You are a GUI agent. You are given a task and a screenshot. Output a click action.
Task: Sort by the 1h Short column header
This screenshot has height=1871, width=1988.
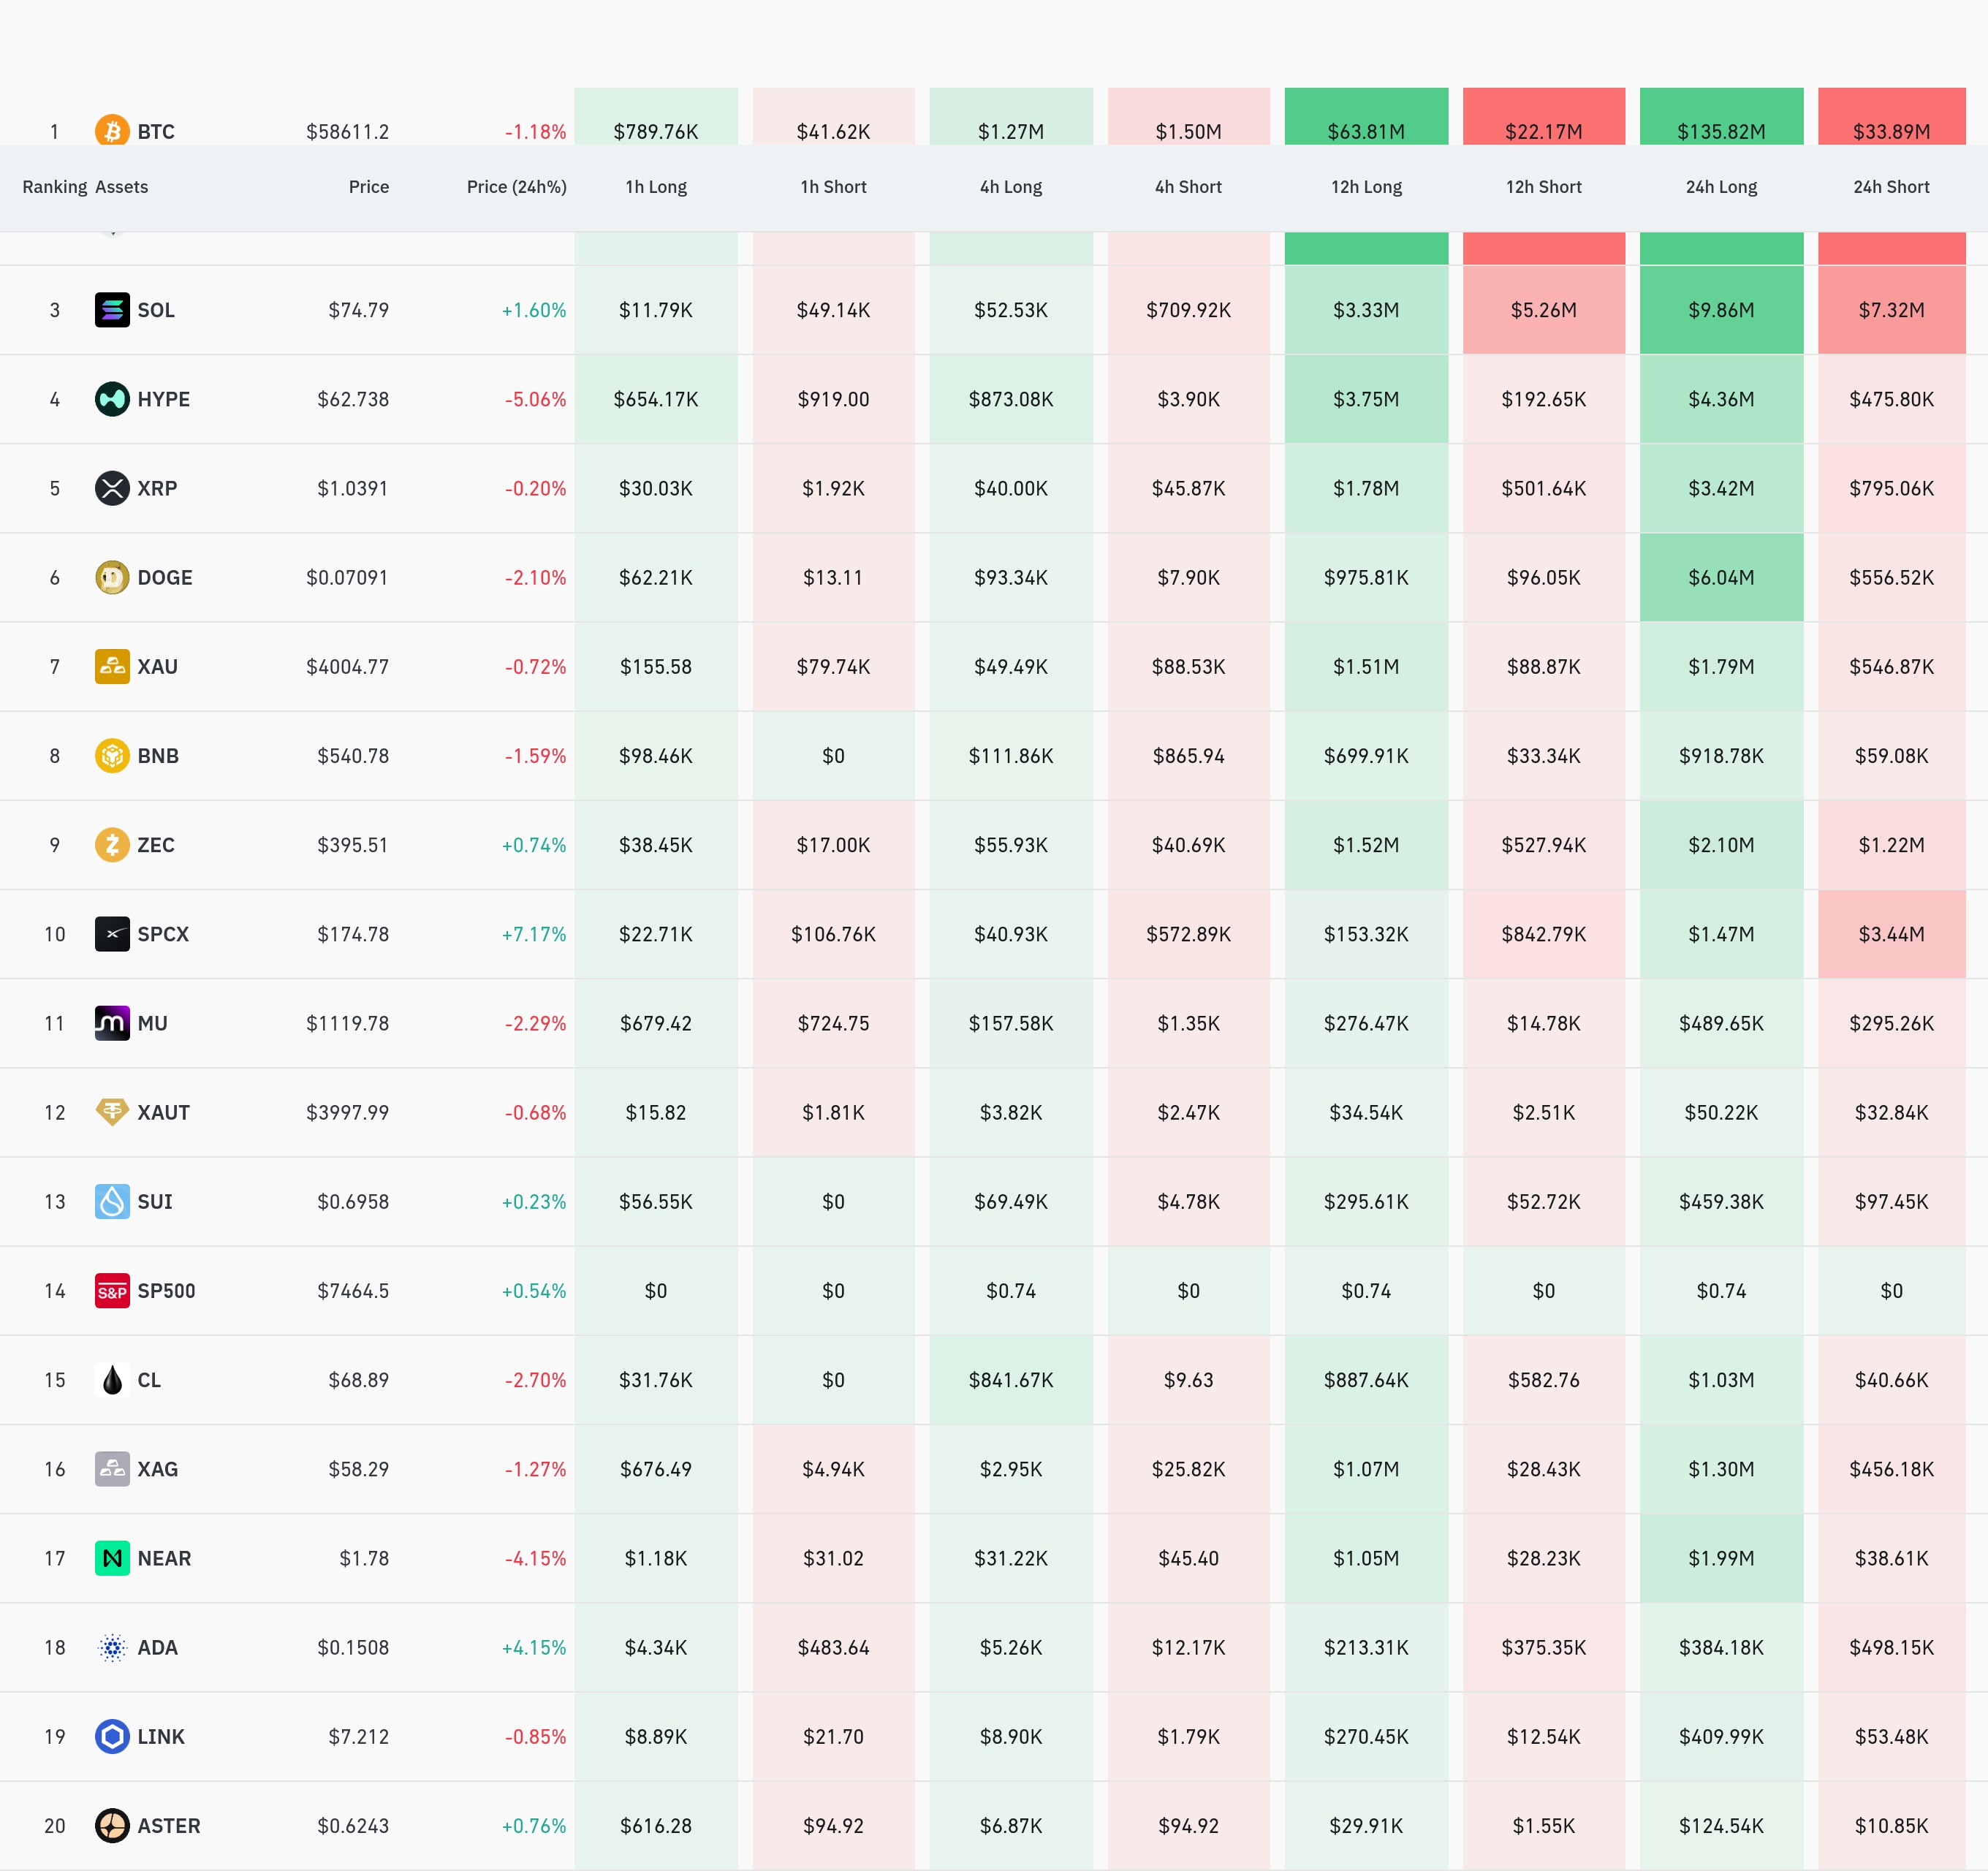[x=833, y=187]
